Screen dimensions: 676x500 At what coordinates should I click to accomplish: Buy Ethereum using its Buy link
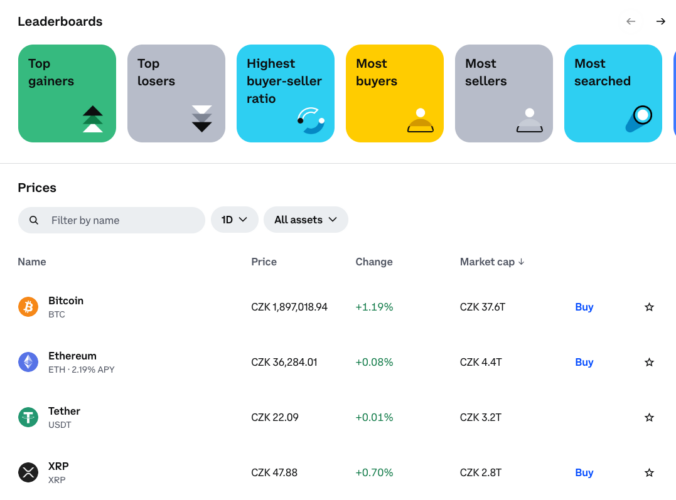click(584, 362)
